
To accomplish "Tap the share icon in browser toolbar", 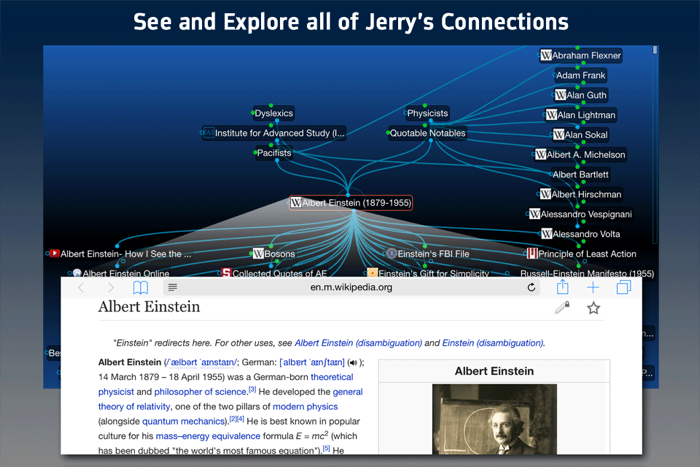I will (562, 287).
